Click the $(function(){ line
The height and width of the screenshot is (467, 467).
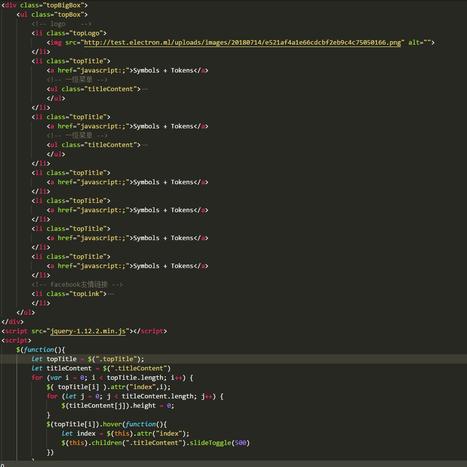tap(40, 350)
